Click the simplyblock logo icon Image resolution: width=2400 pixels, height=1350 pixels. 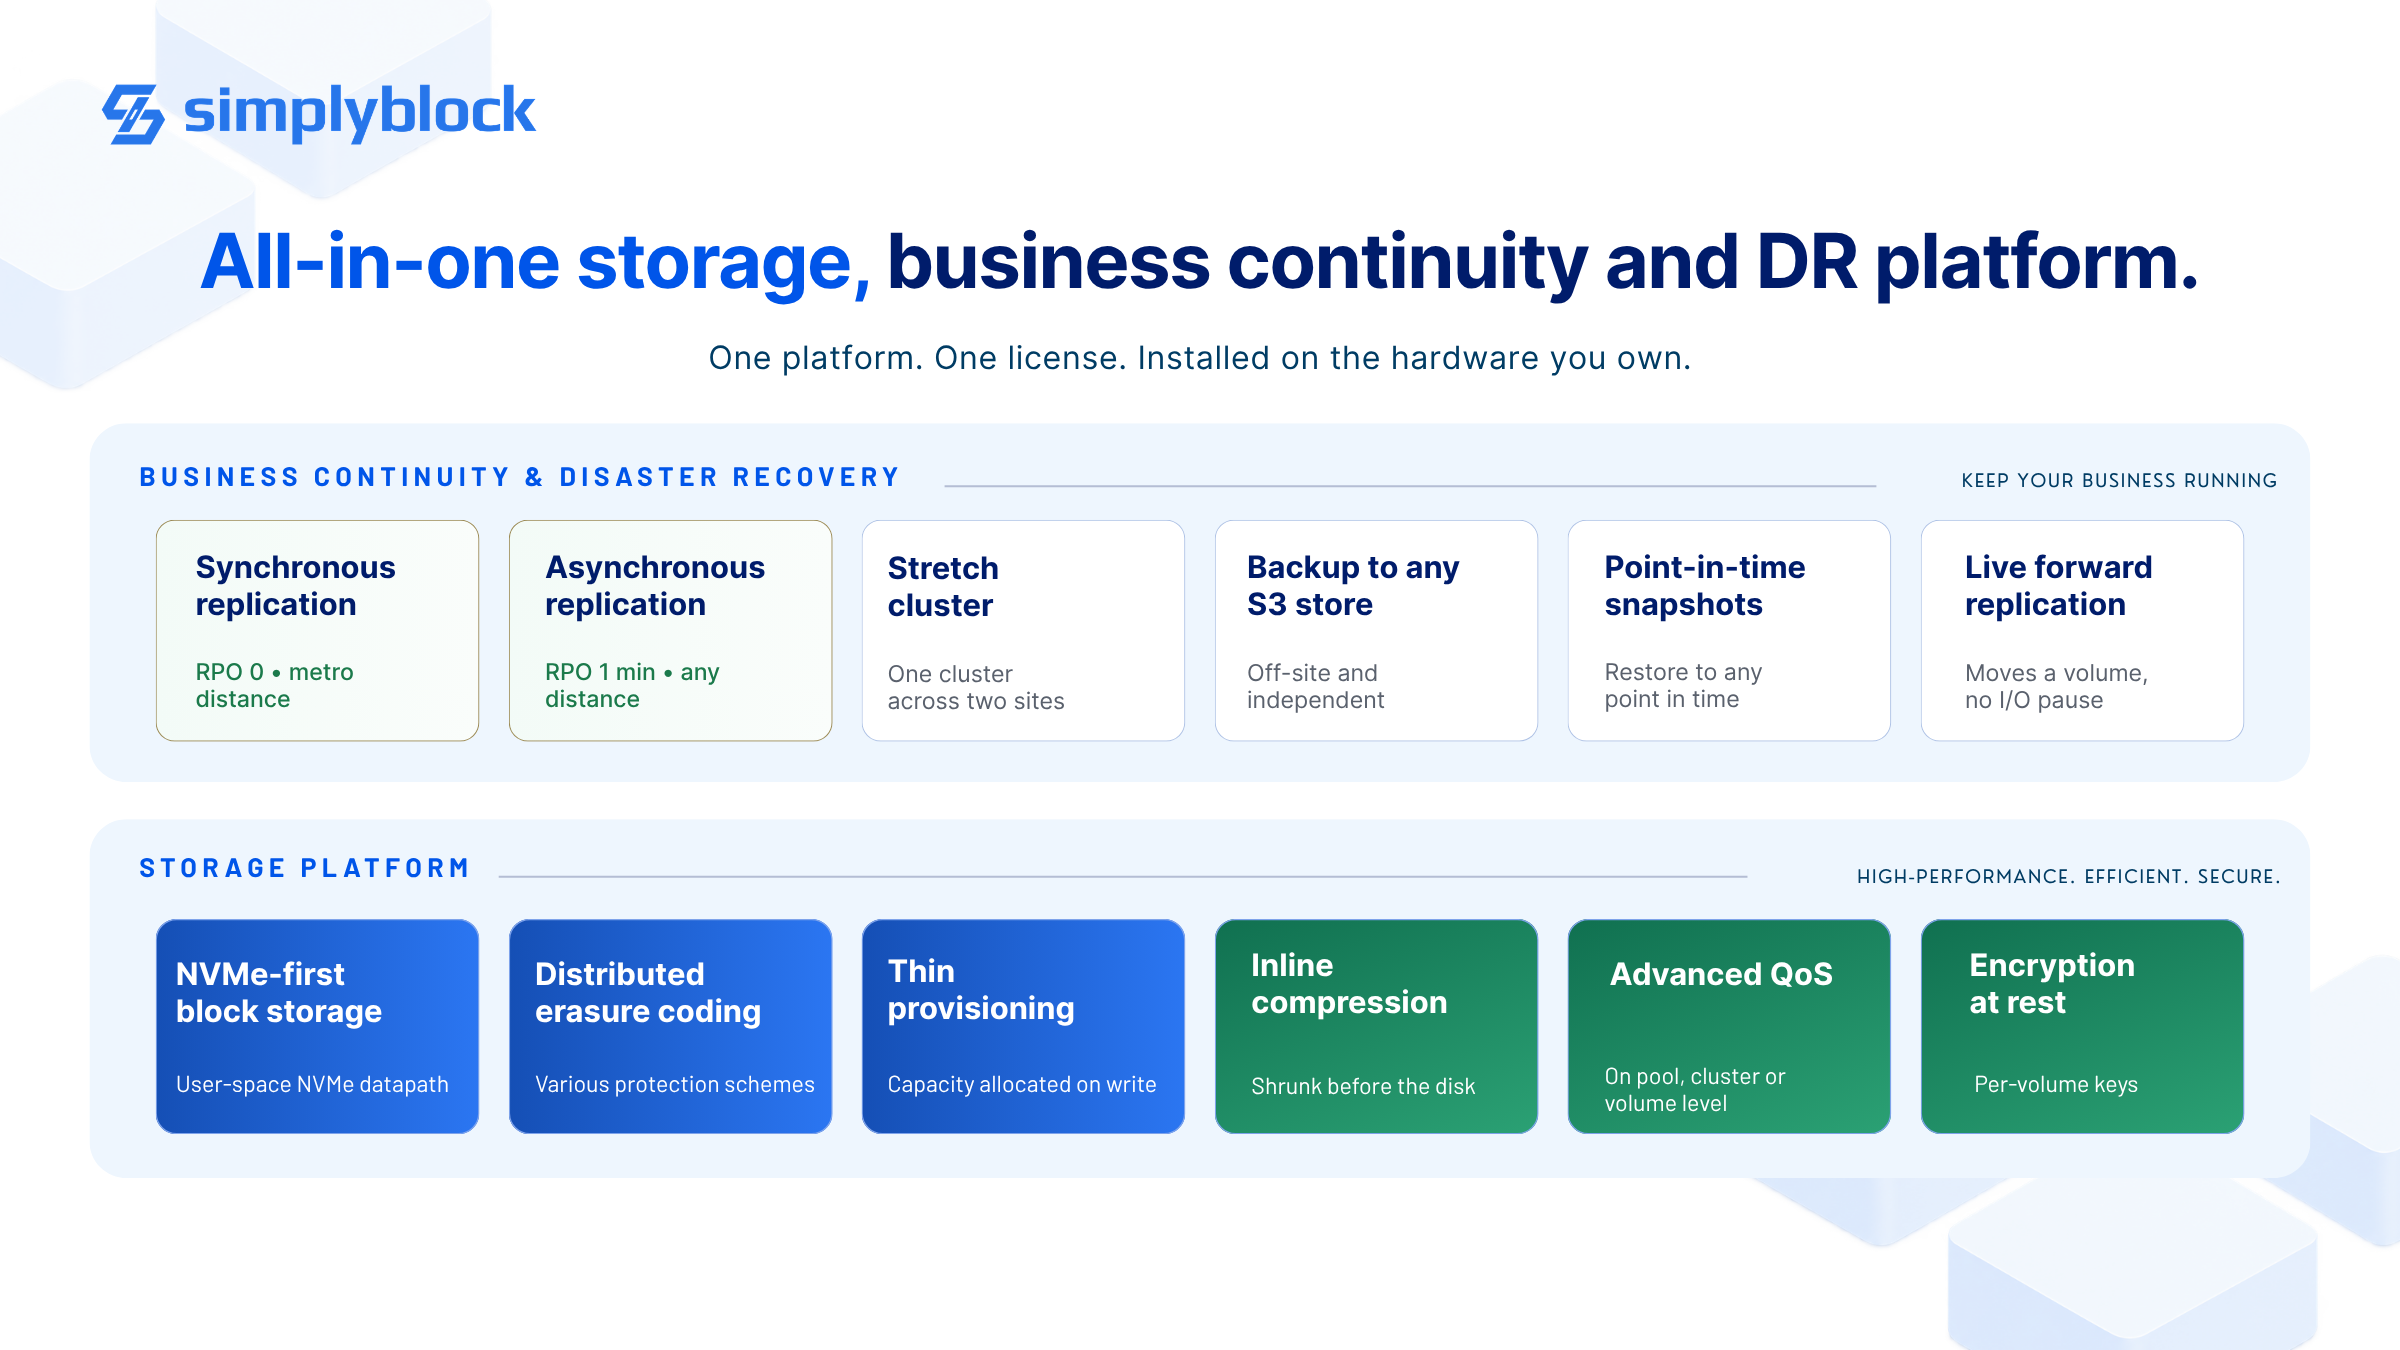coord(133,114)
